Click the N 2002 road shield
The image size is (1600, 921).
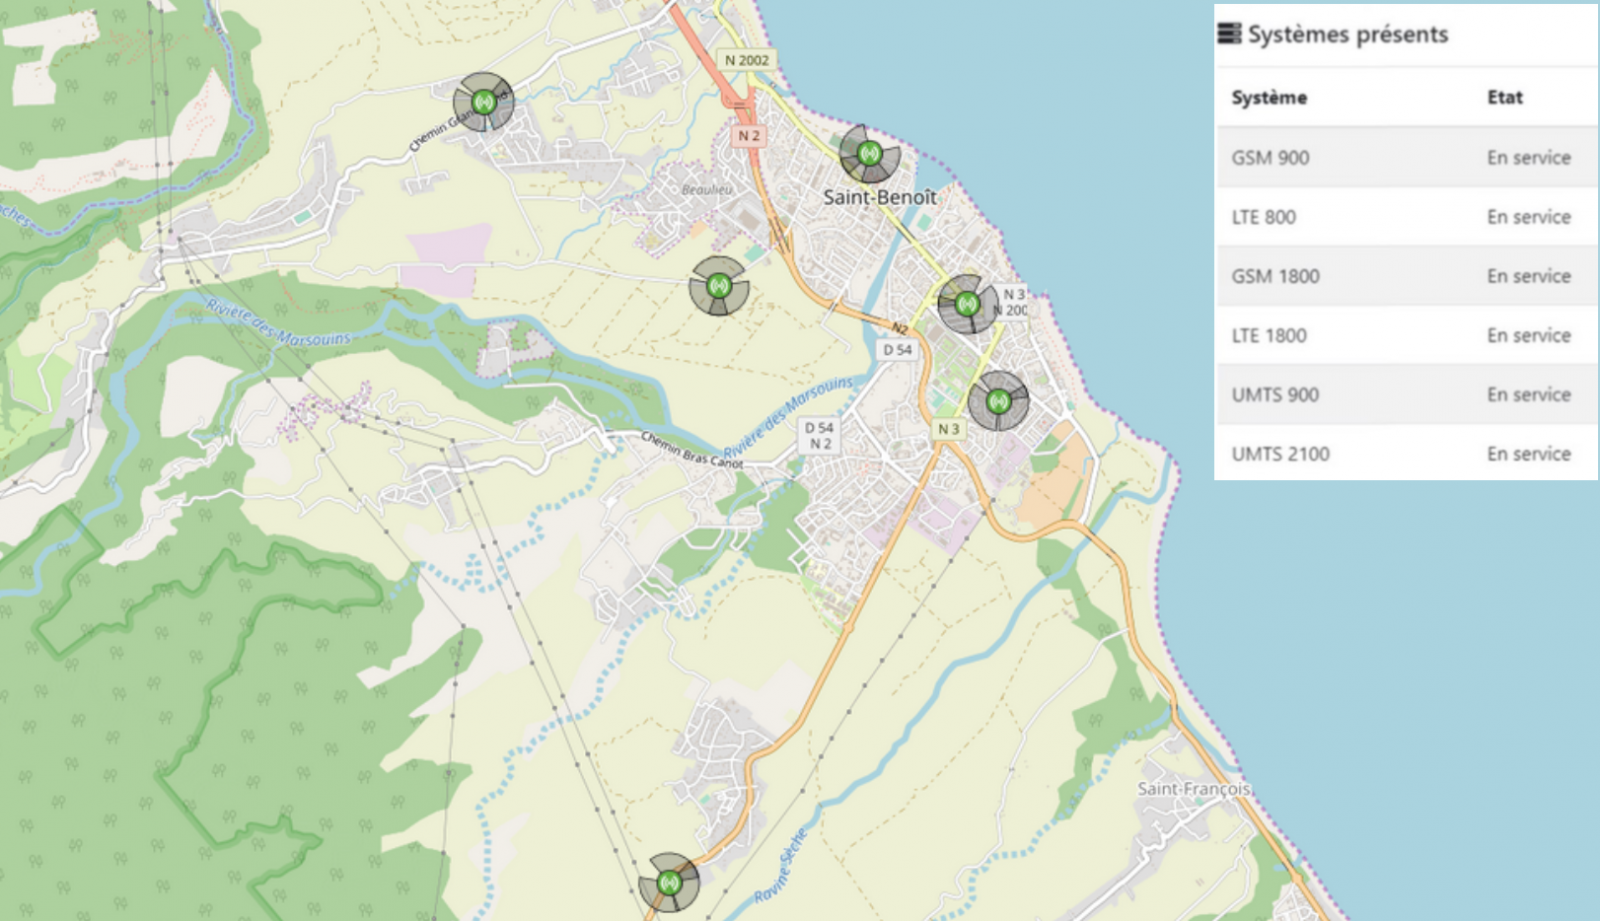746,60
